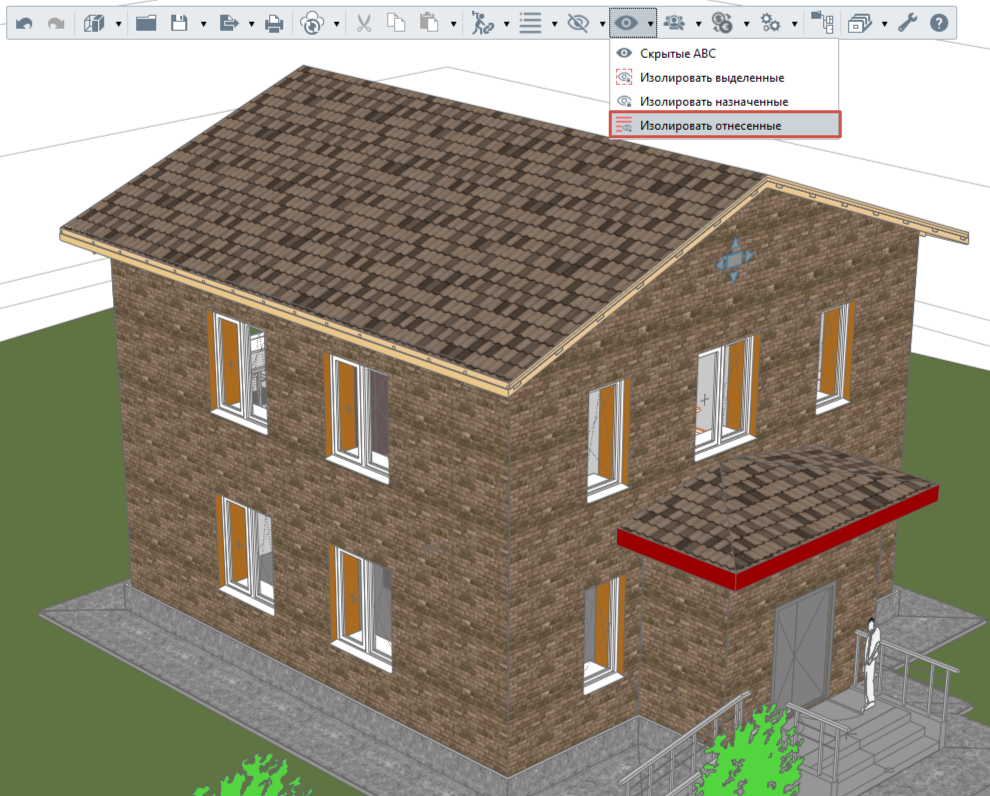Expand dropdown arrow next to list icon
This screenshot has height=796, width=990.
coord(554,25)
